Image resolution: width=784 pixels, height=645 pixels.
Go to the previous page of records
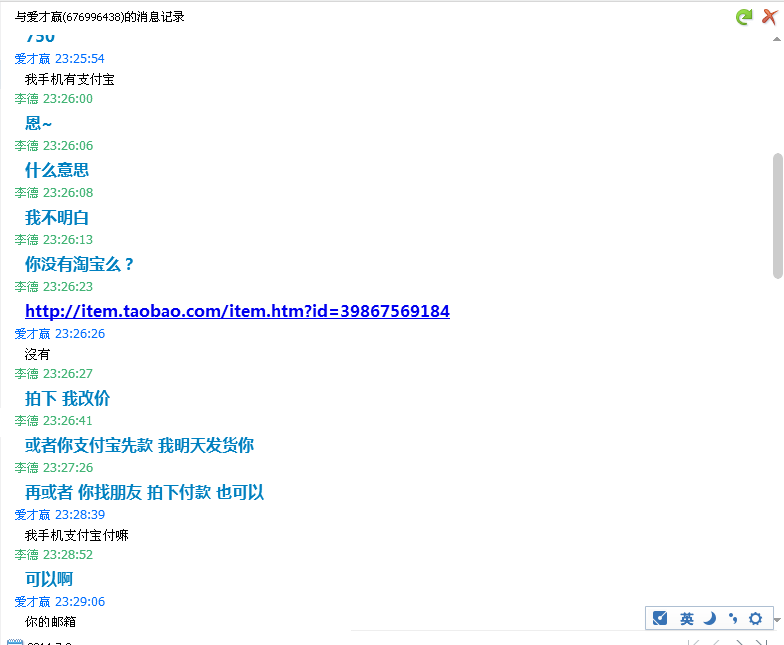[714, 642]
